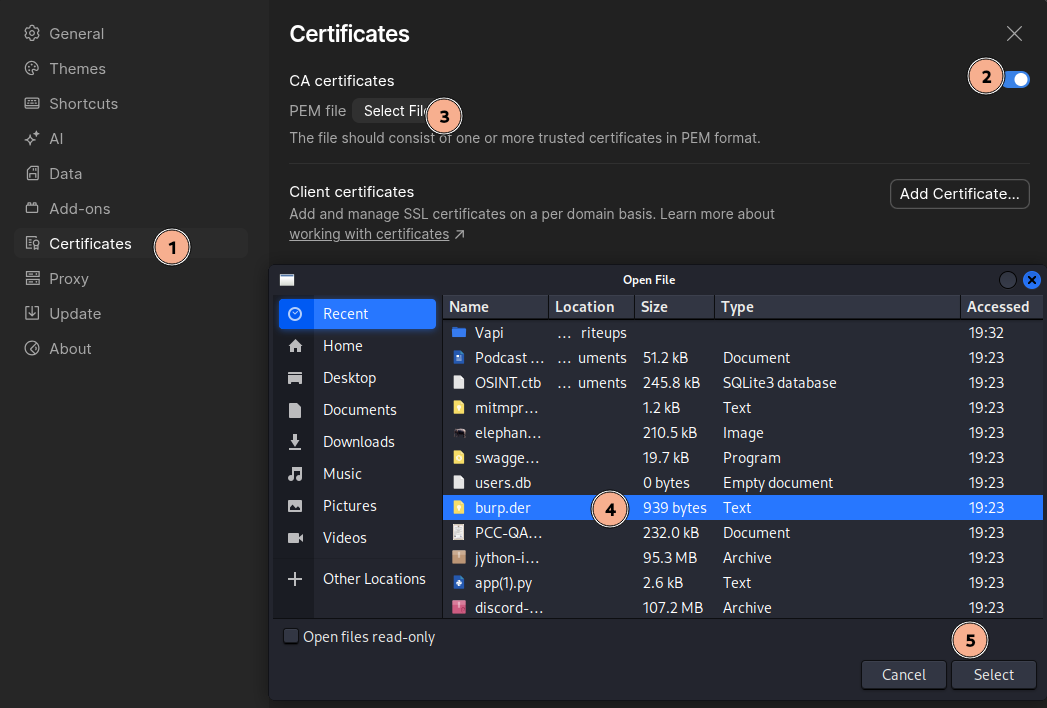Click the Videos camera icon in file dialog
Image resolution: width=1047 pixels, height=708 pixels.
295,538
